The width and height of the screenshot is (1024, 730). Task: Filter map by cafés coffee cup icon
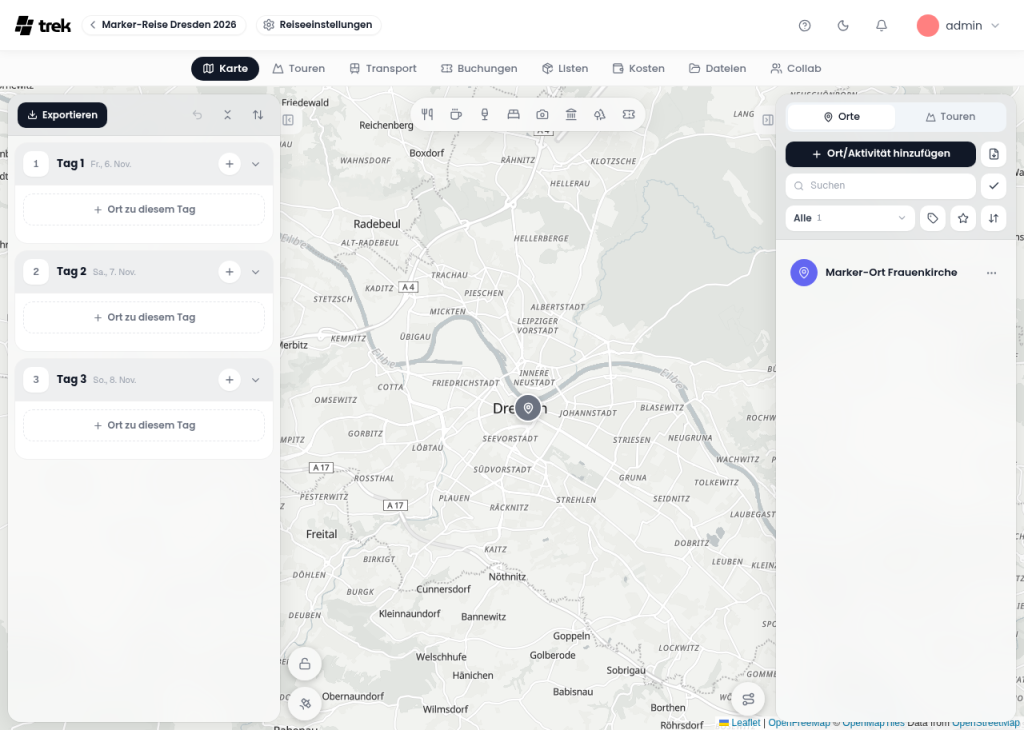point(456,114)
